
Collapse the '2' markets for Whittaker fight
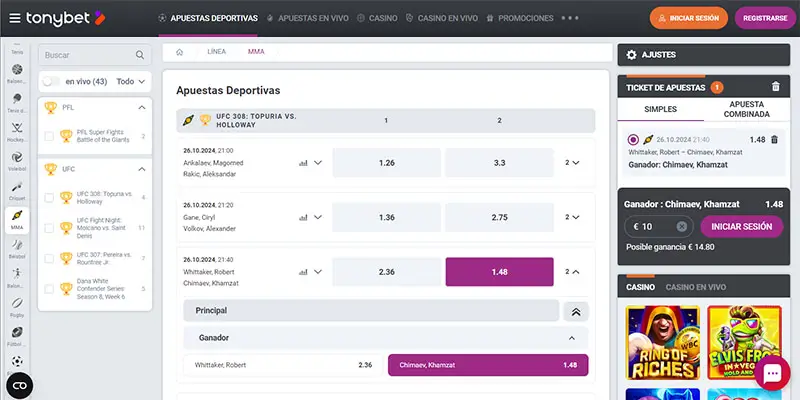572,272
